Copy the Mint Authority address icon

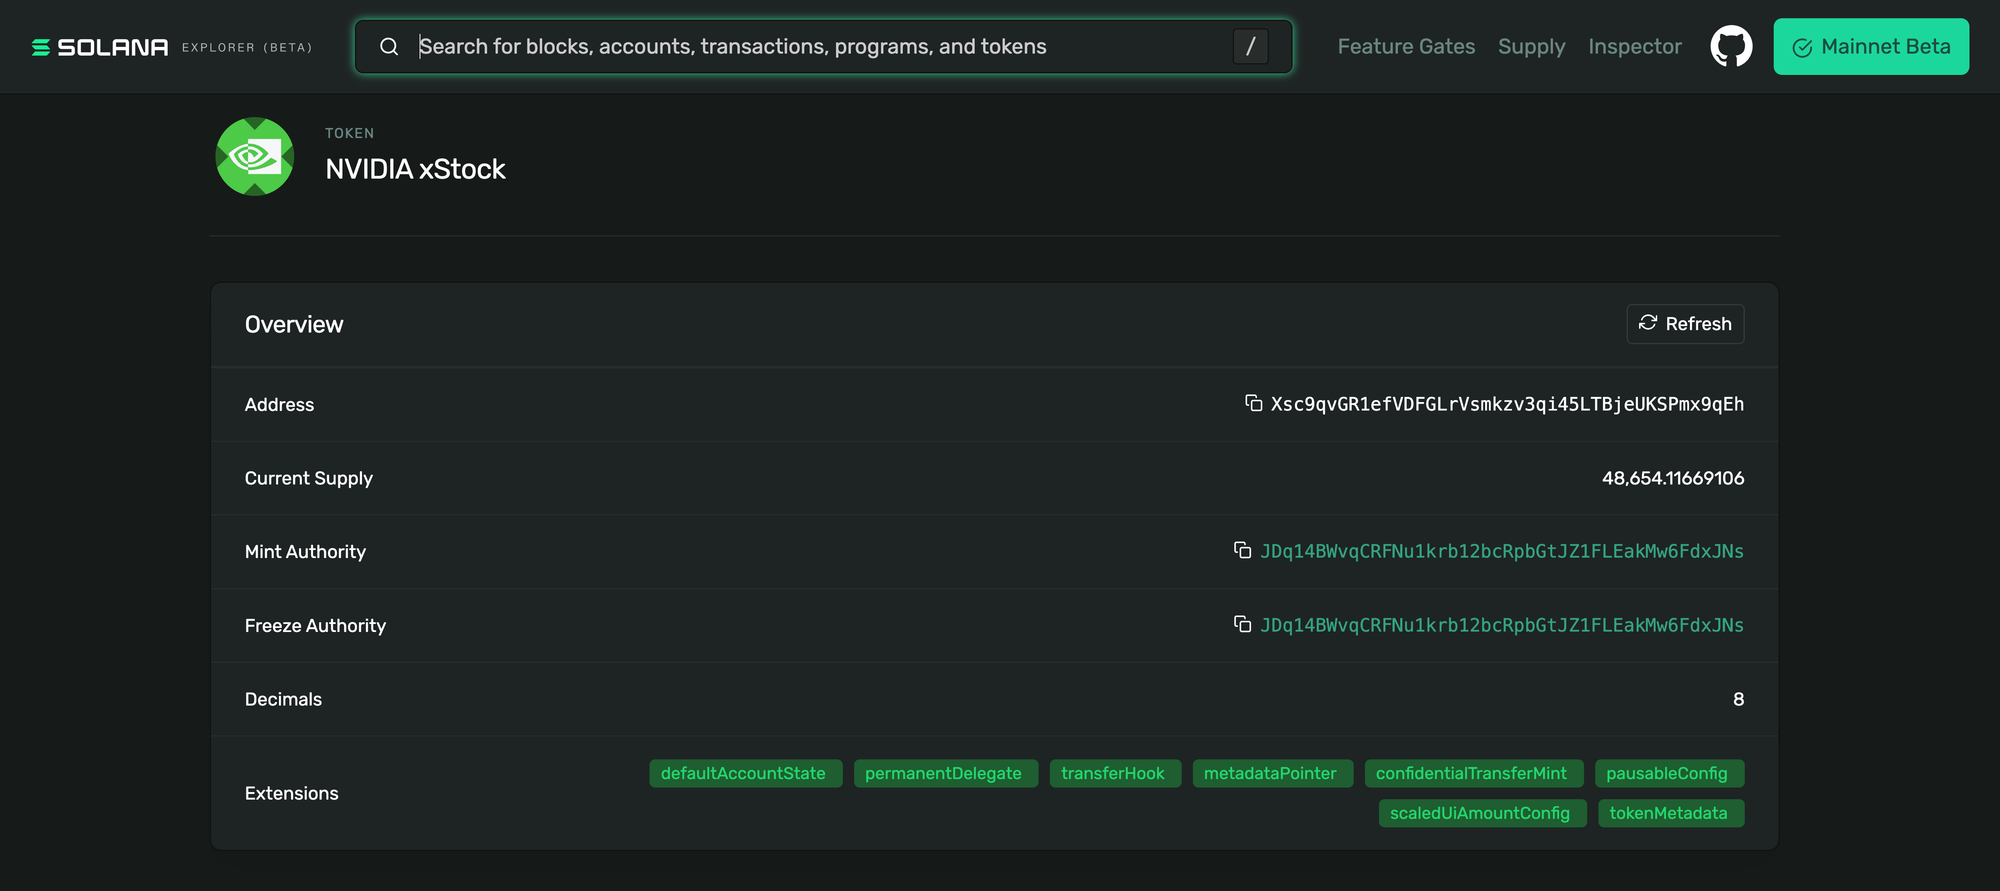click(1242, 550)
